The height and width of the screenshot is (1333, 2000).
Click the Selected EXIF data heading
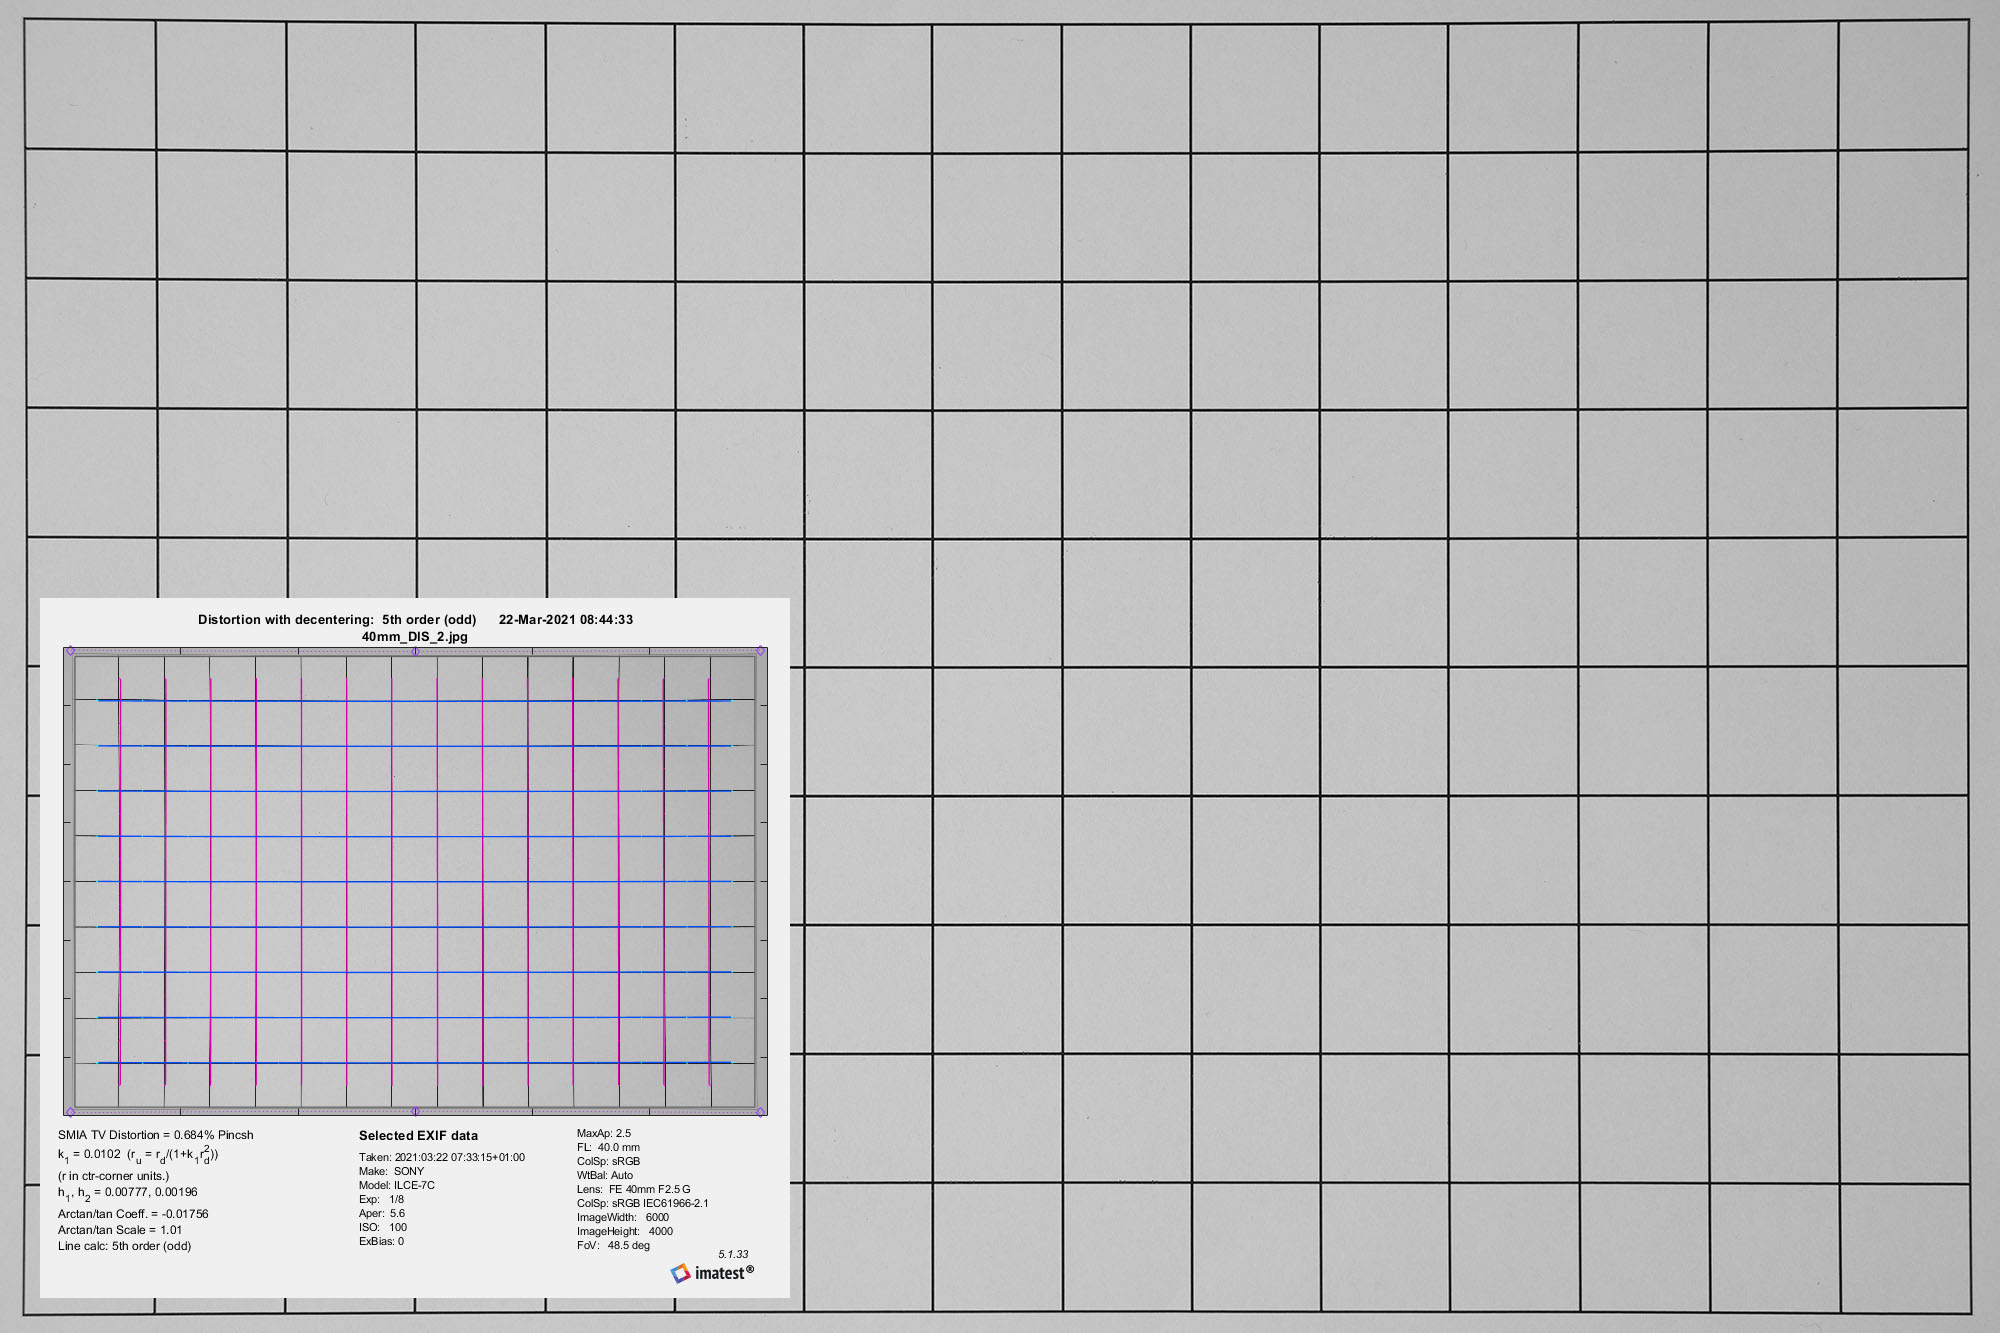pos(418,1136)
